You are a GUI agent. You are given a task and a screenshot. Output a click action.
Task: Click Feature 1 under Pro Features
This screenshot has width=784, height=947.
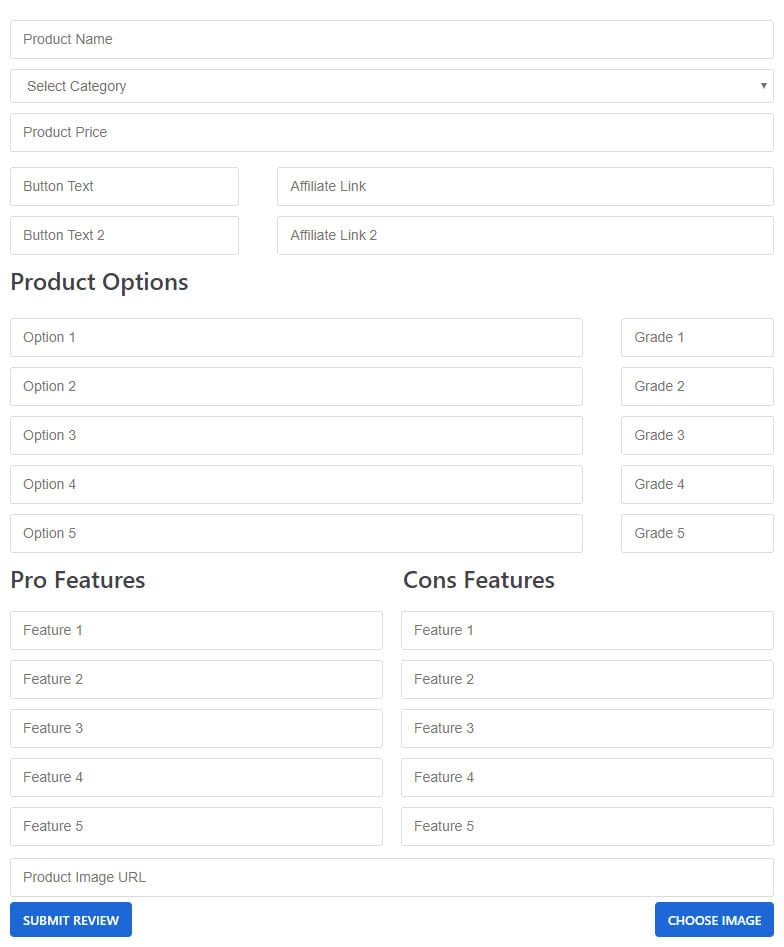coord(196,631)
